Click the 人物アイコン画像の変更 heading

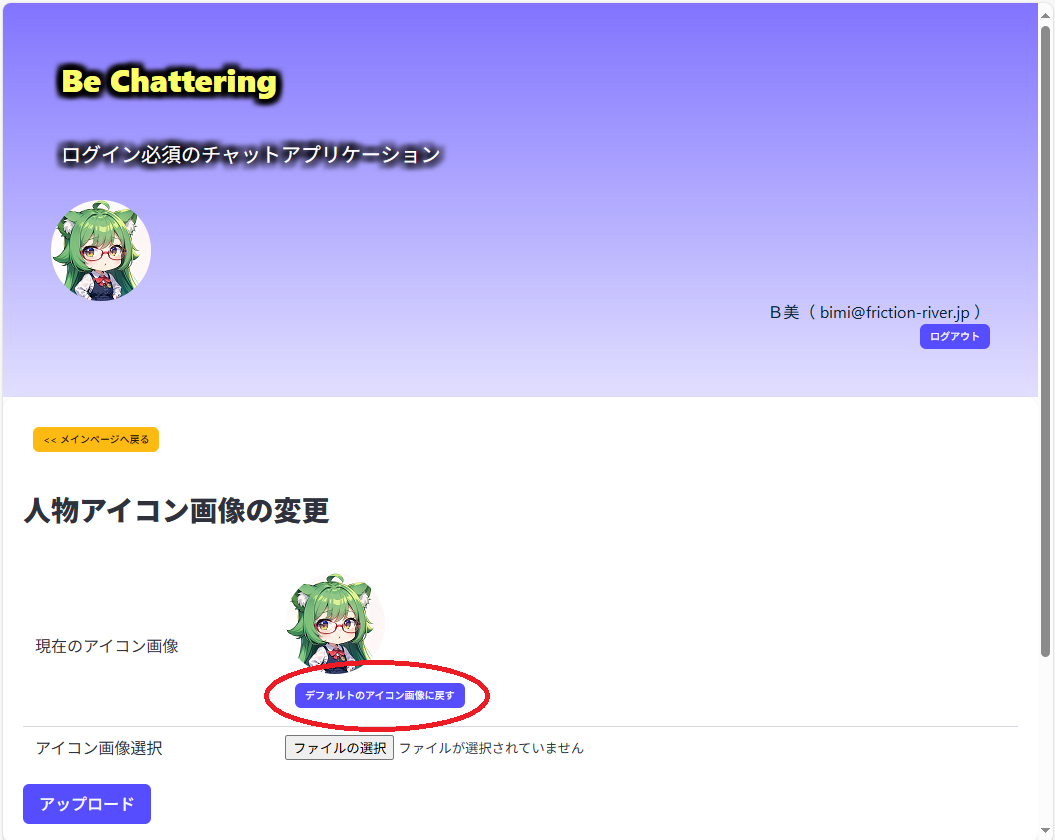pyautogui.click(x=176, y=511)
